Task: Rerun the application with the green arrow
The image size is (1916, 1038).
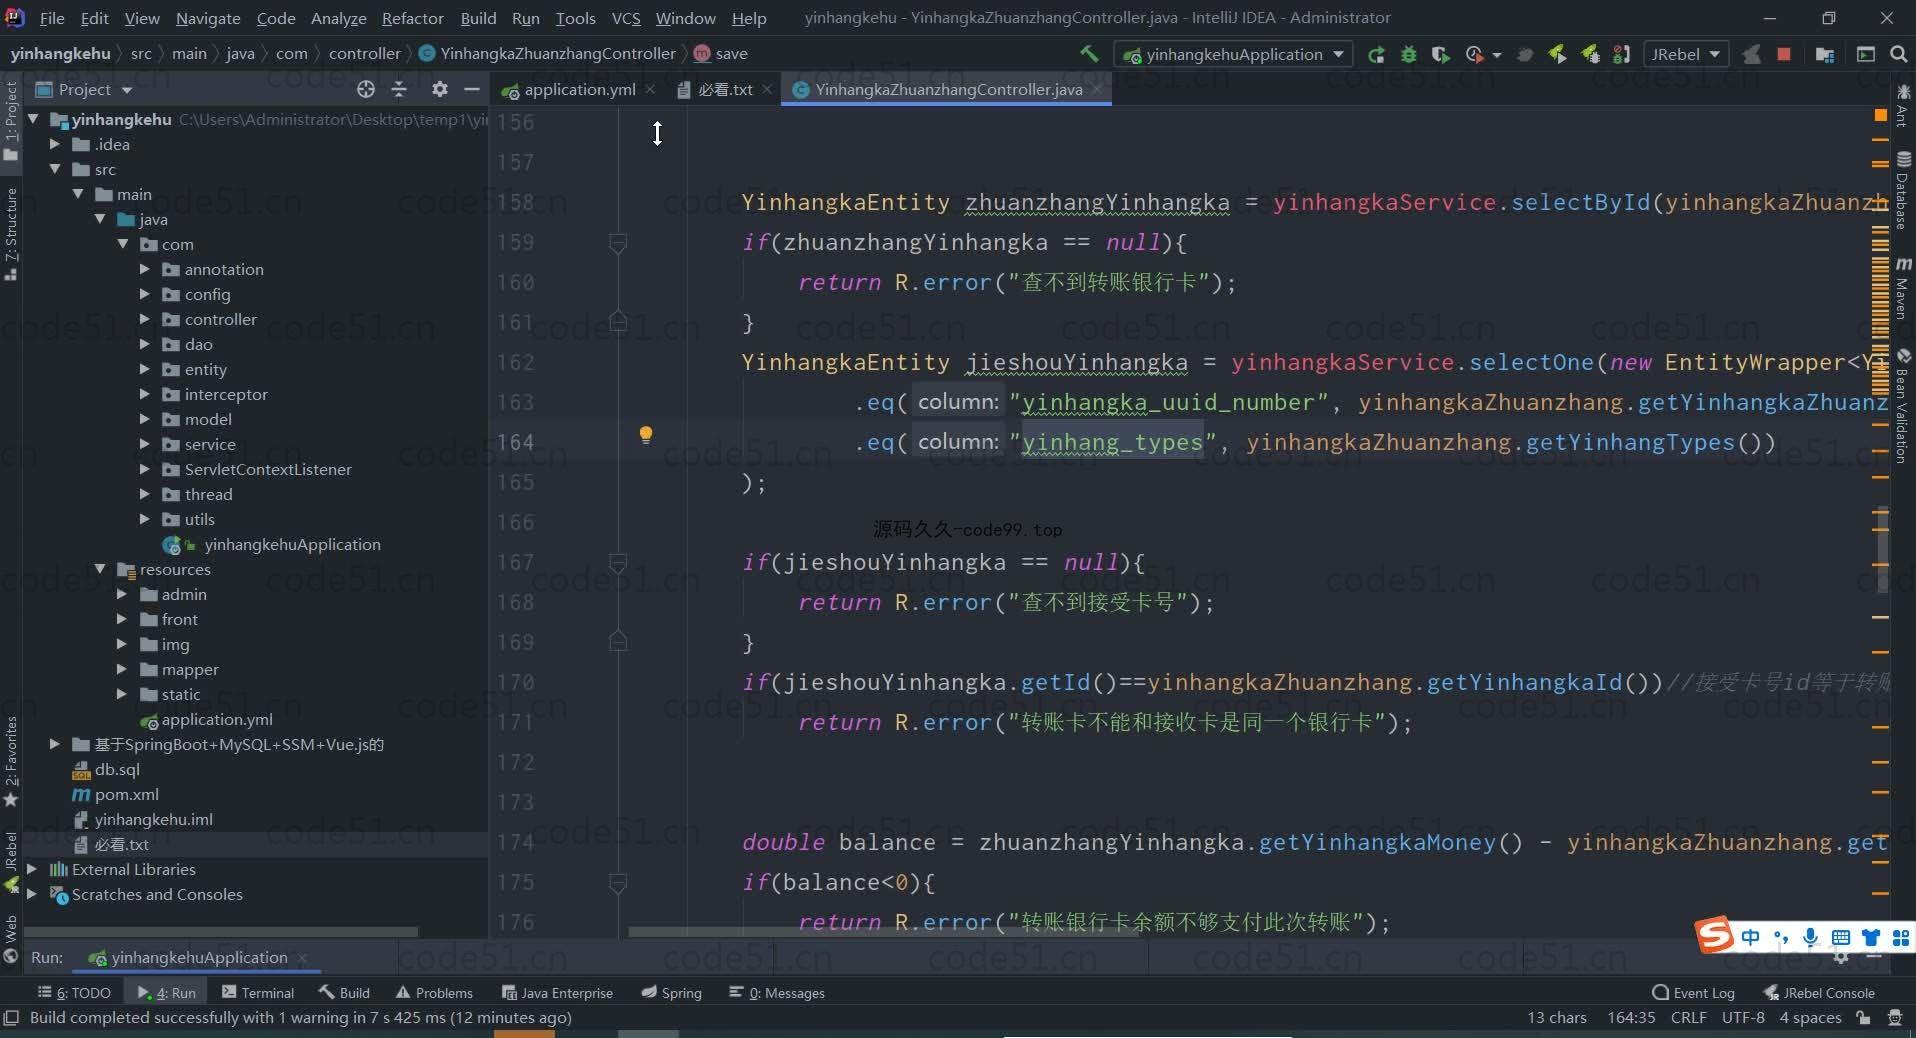Action: click(1377, 54)
